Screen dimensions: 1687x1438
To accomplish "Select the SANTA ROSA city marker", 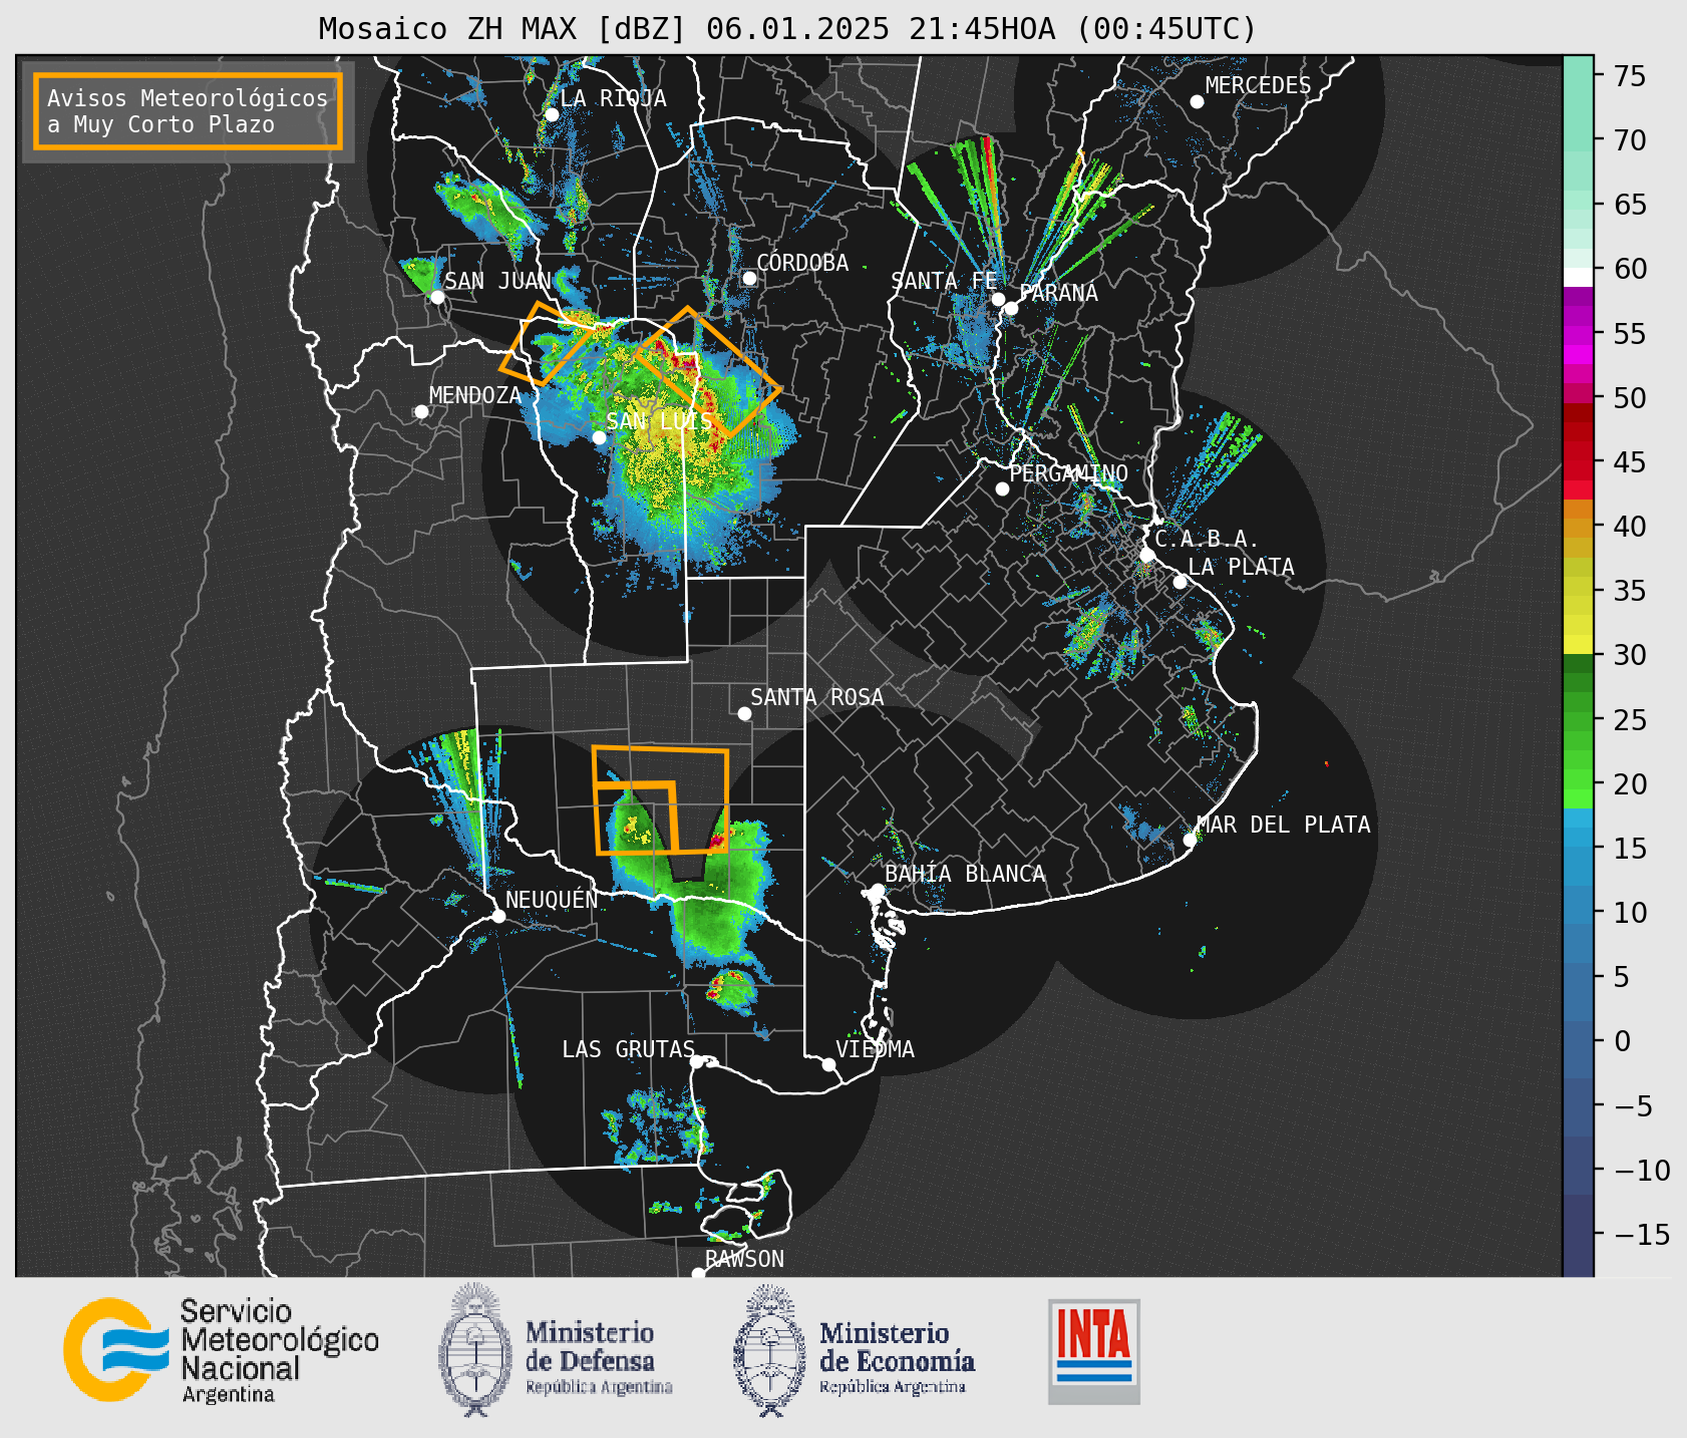I will point(744,713).
